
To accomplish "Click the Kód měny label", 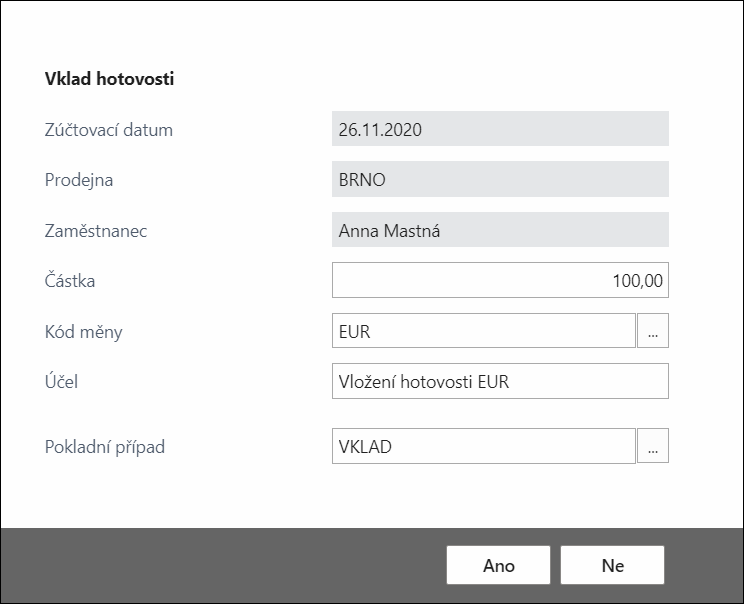I will pyautogui.click(x=84, y=331).
